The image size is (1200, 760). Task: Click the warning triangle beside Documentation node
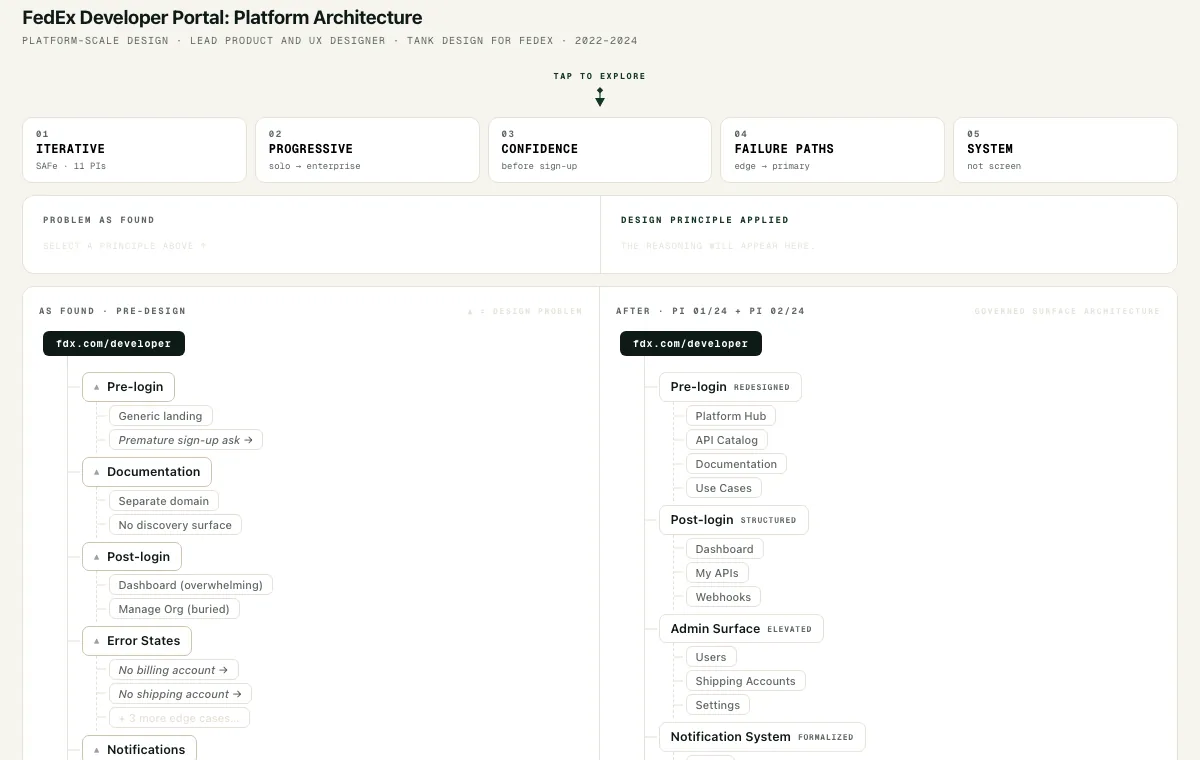(x=97, y=472)
